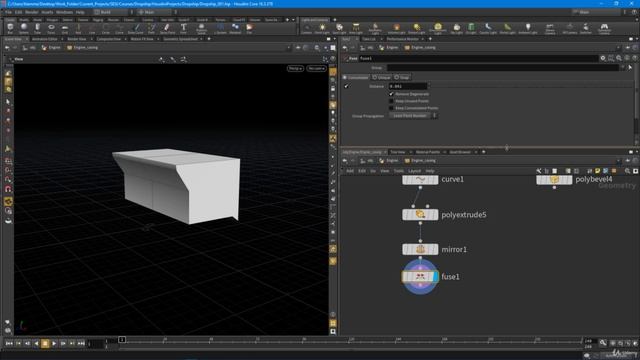Expand viewport path bar dropdown arrow

pyautogui.click(x=289, y=48)
